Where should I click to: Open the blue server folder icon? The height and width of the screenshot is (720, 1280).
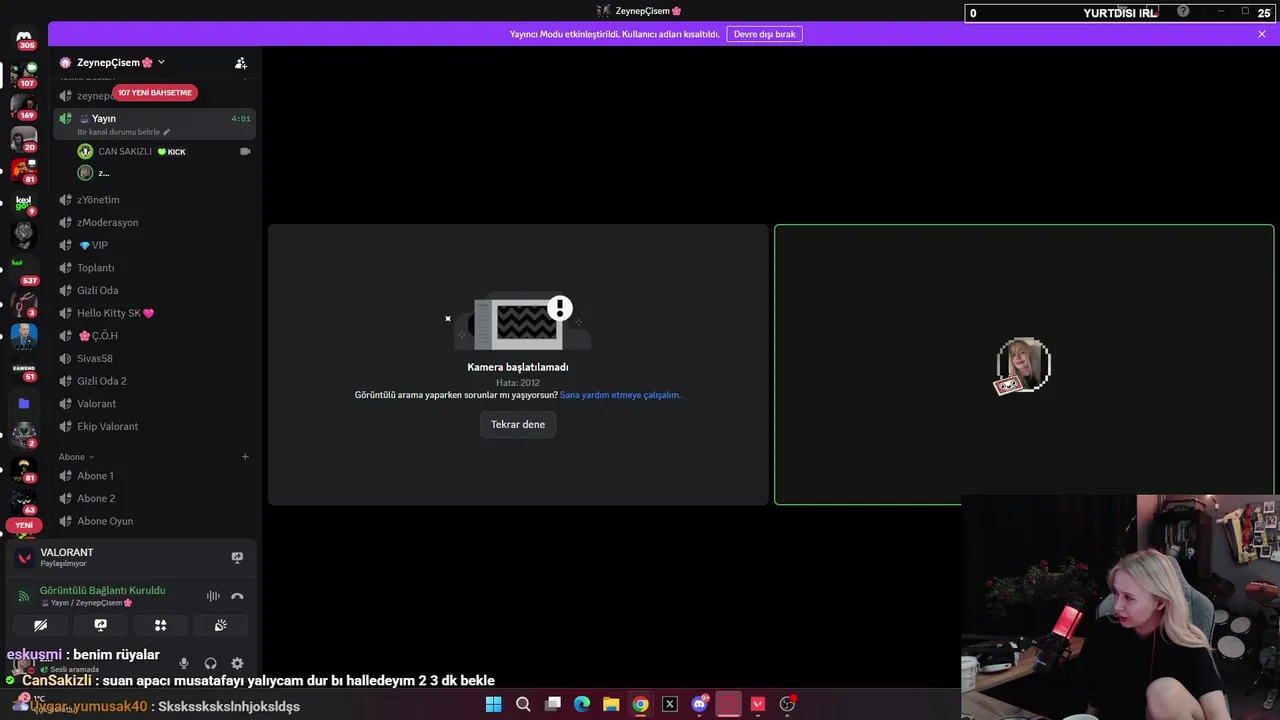point(24,403)
